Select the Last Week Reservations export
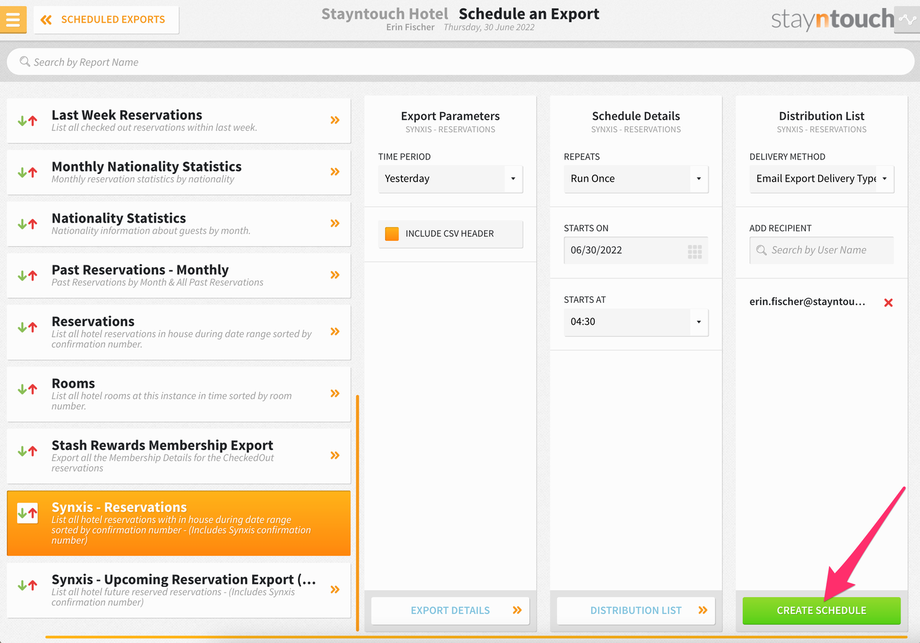The width and height of the screenshot is (920, 643). 178,120
